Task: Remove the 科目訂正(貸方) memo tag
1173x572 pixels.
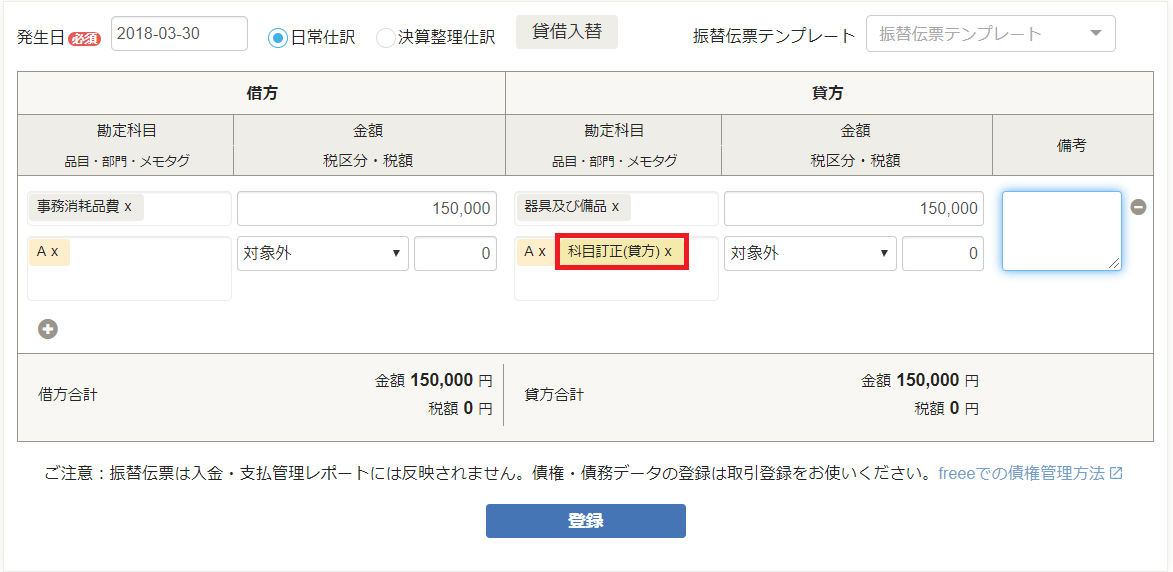Action: (668, 252)
